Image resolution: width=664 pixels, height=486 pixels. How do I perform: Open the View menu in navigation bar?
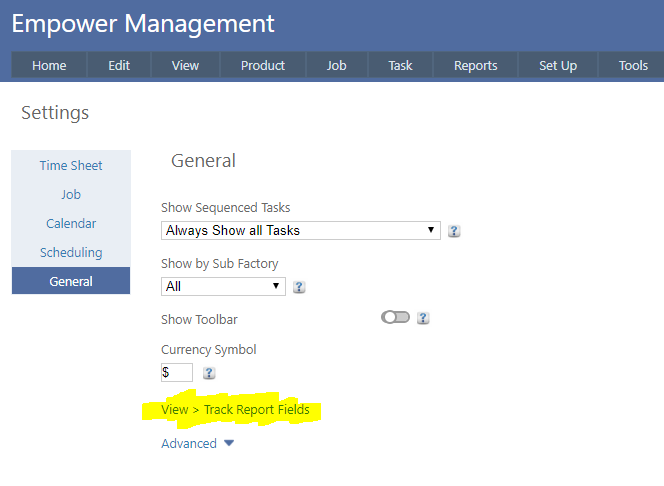[185, 65]
